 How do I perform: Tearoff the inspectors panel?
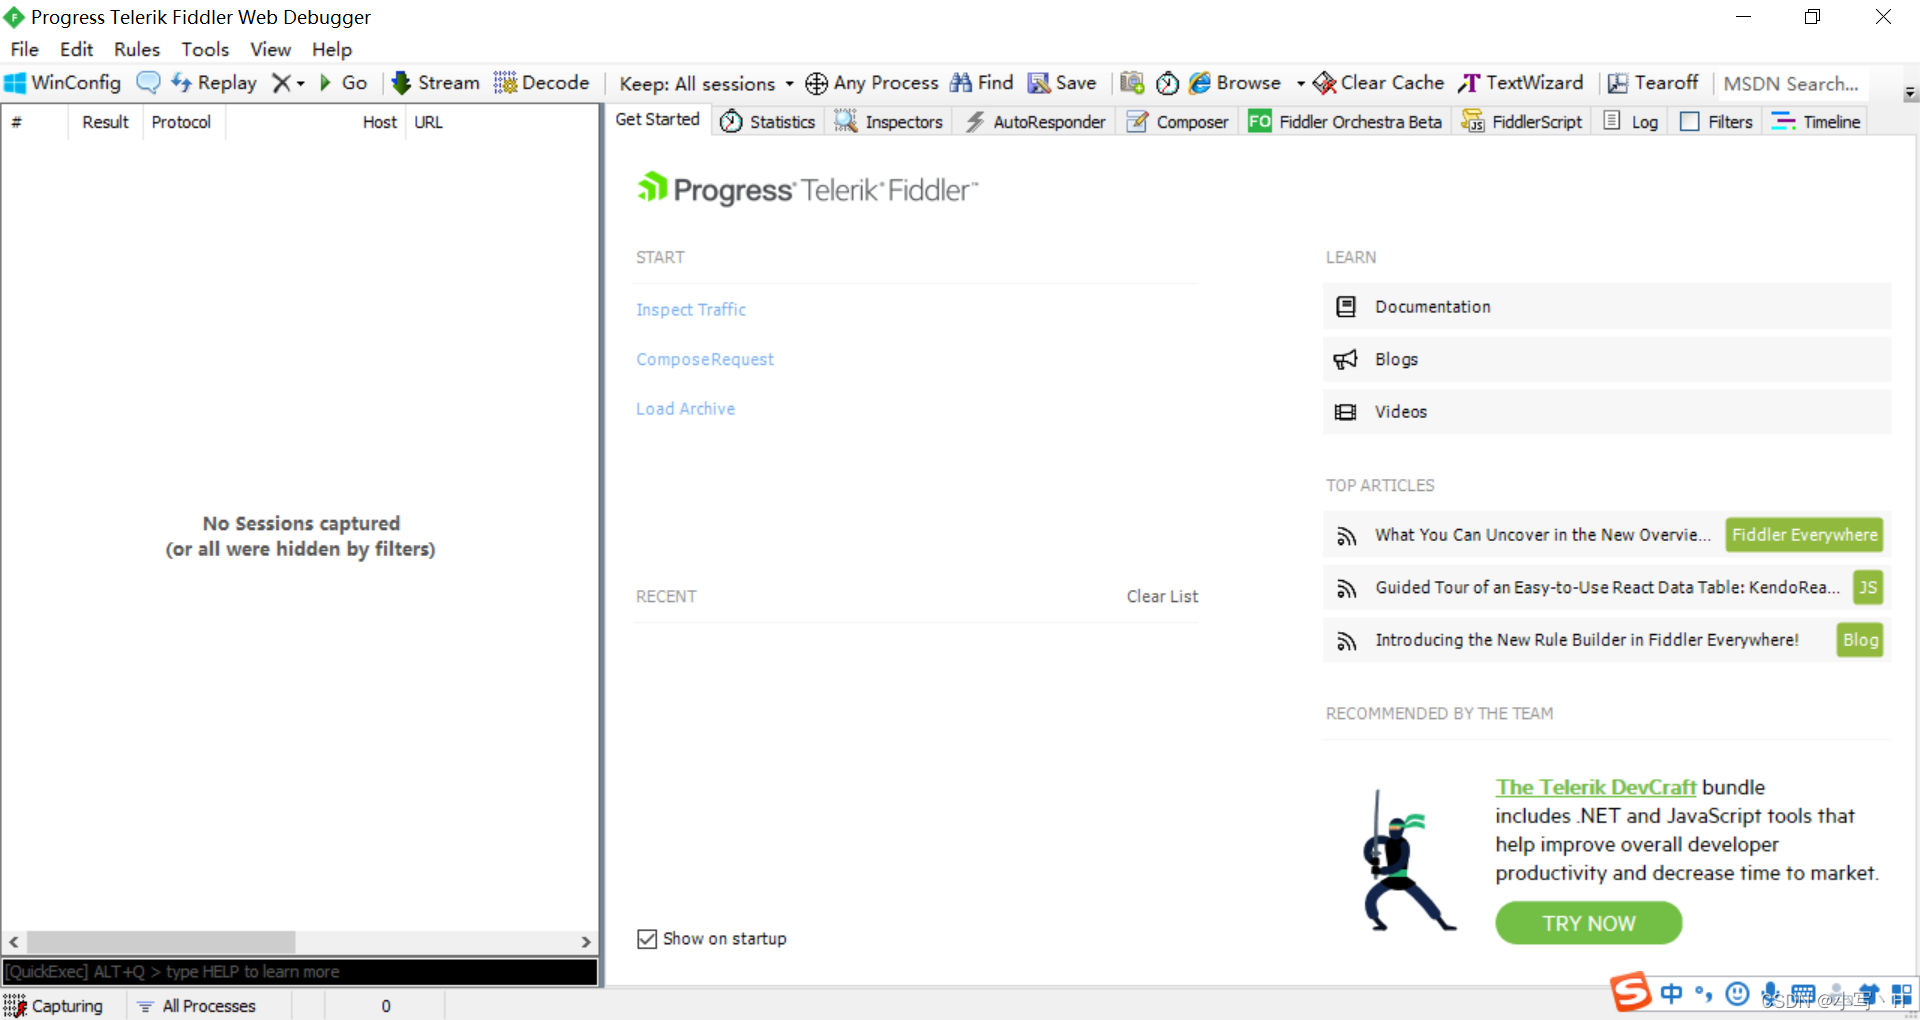(1653, 83)
